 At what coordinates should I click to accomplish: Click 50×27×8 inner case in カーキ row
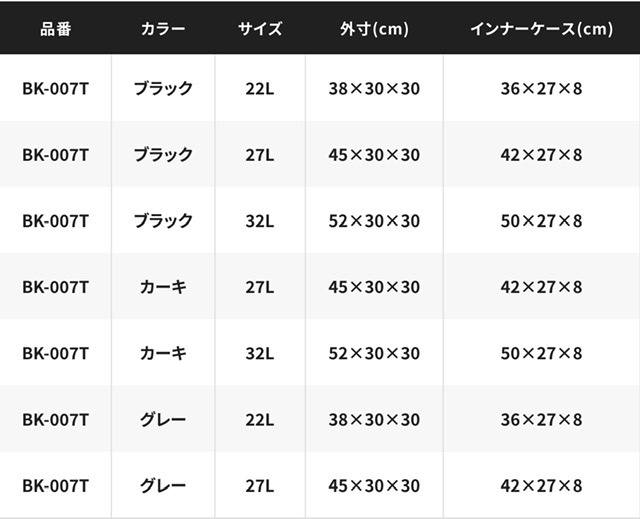[541, 353]
